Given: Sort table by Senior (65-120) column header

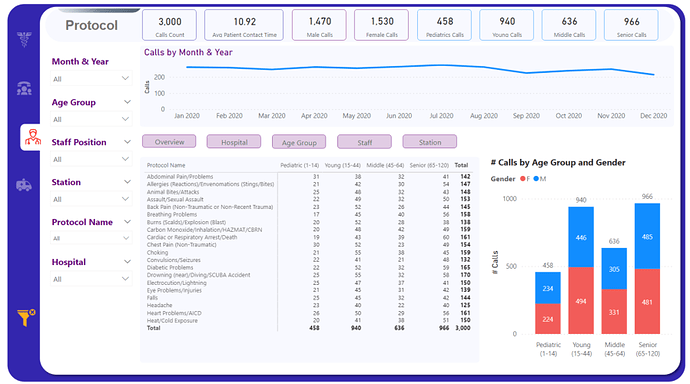Looking at the screenshot, I should 429,165.
